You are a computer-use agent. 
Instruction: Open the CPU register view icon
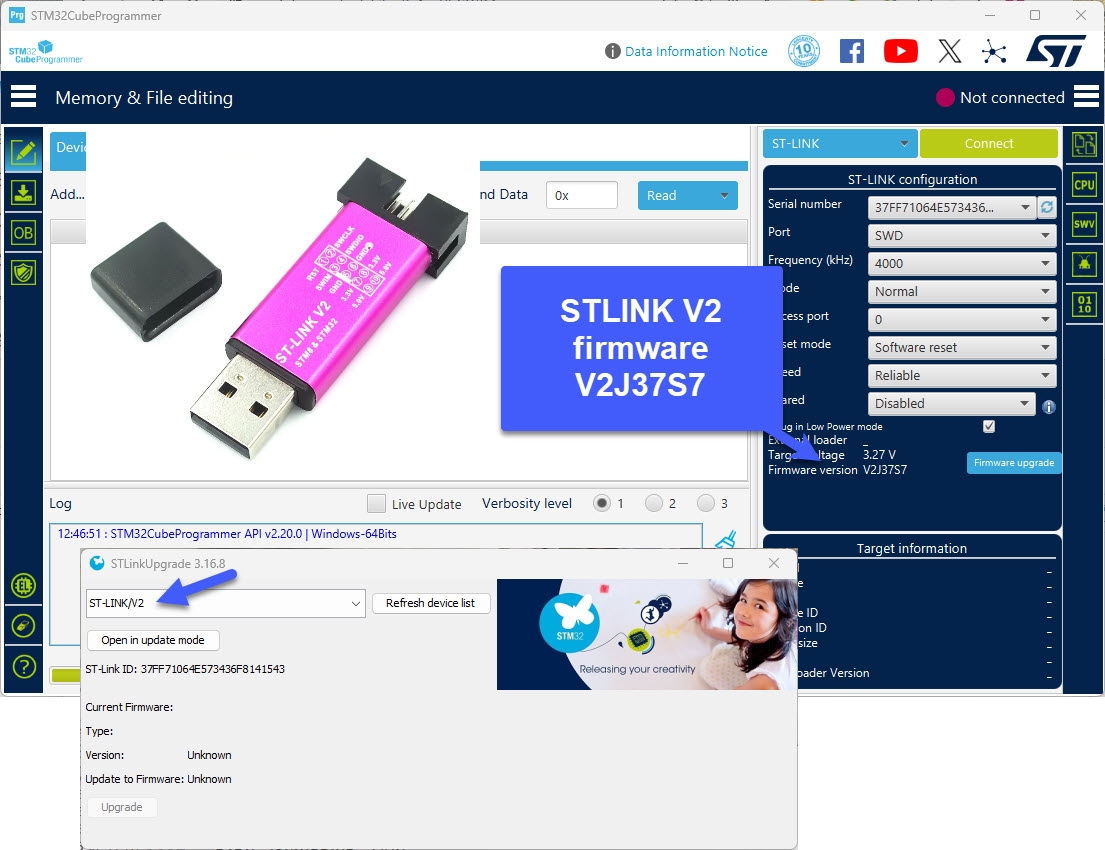click(x=1086, y=184)
